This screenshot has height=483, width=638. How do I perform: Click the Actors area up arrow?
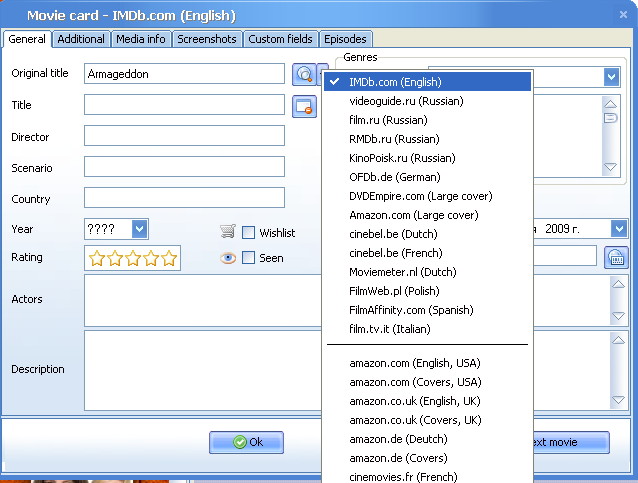(618, 284)
